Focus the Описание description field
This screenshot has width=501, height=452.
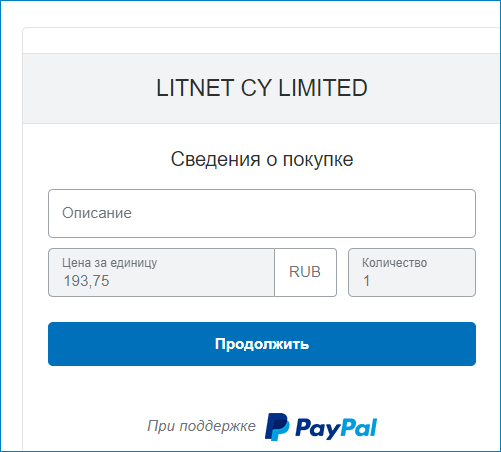(262, 213)
